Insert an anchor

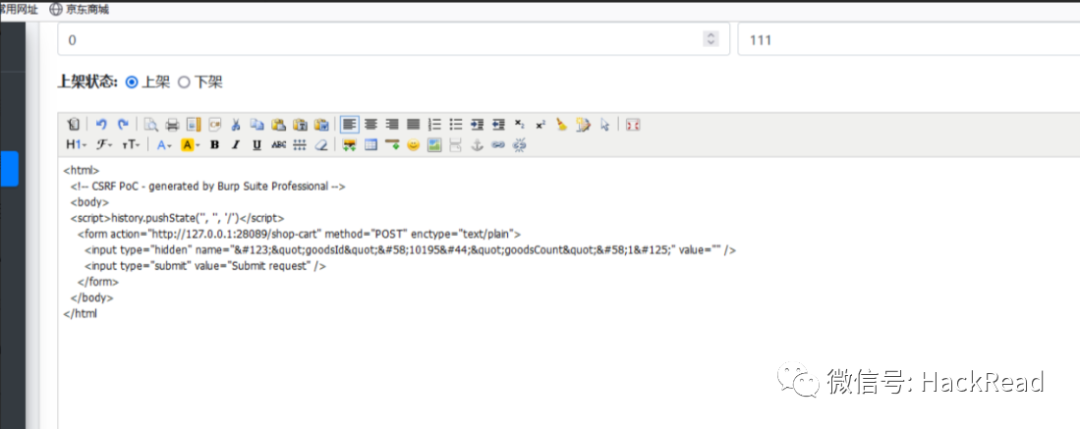(x=477, y=145)
